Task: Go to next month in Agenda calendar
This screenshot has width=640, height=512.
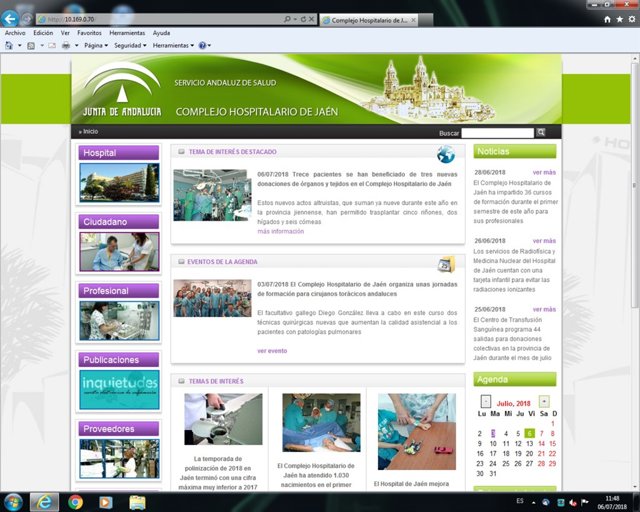Action: click(x=542, y=401)
